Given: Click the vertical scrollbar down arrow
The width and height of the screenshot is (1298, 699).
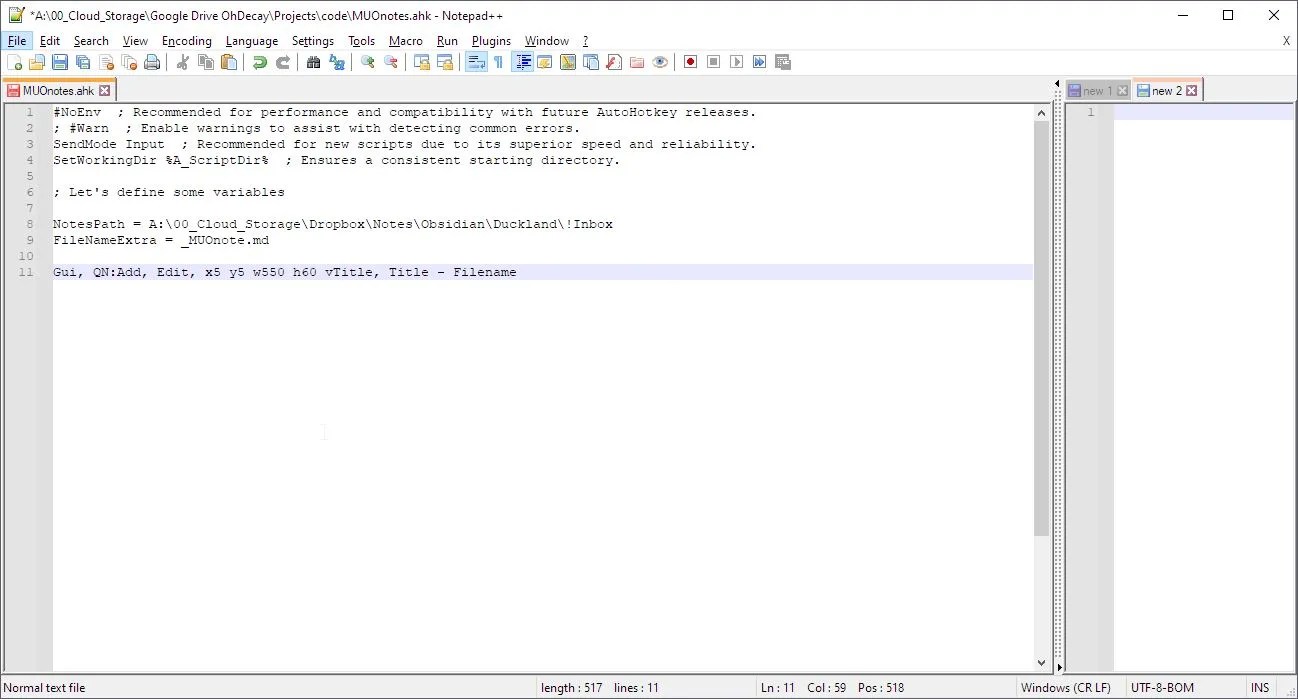Looking at the screenshot, I should coord(1042,661).
